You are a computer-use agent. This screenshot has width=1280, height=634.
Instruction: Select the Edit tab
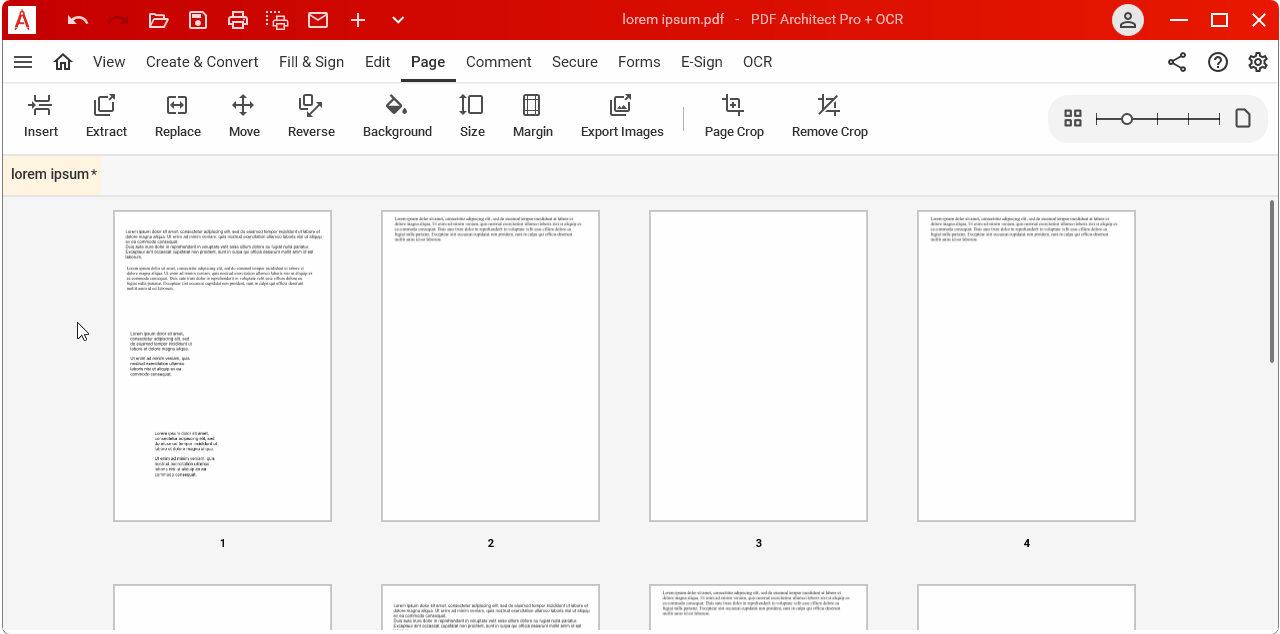coord(378,62)
